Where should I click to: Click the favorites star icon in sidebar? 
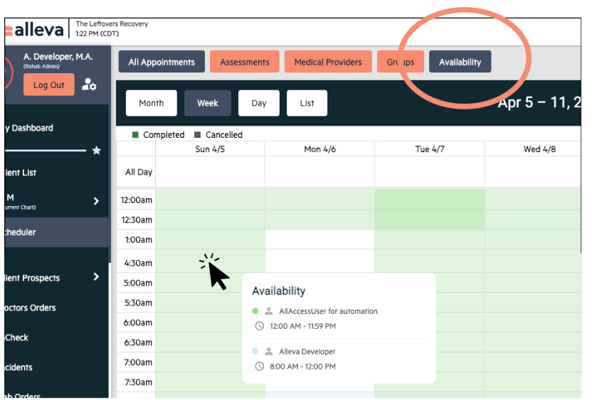[97, 150]
